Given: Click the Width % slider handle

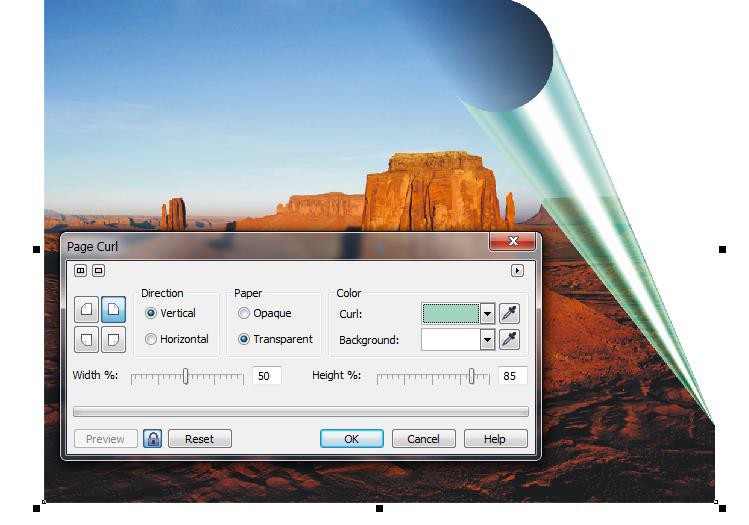Looking at the screenshot, I should 186,376.
